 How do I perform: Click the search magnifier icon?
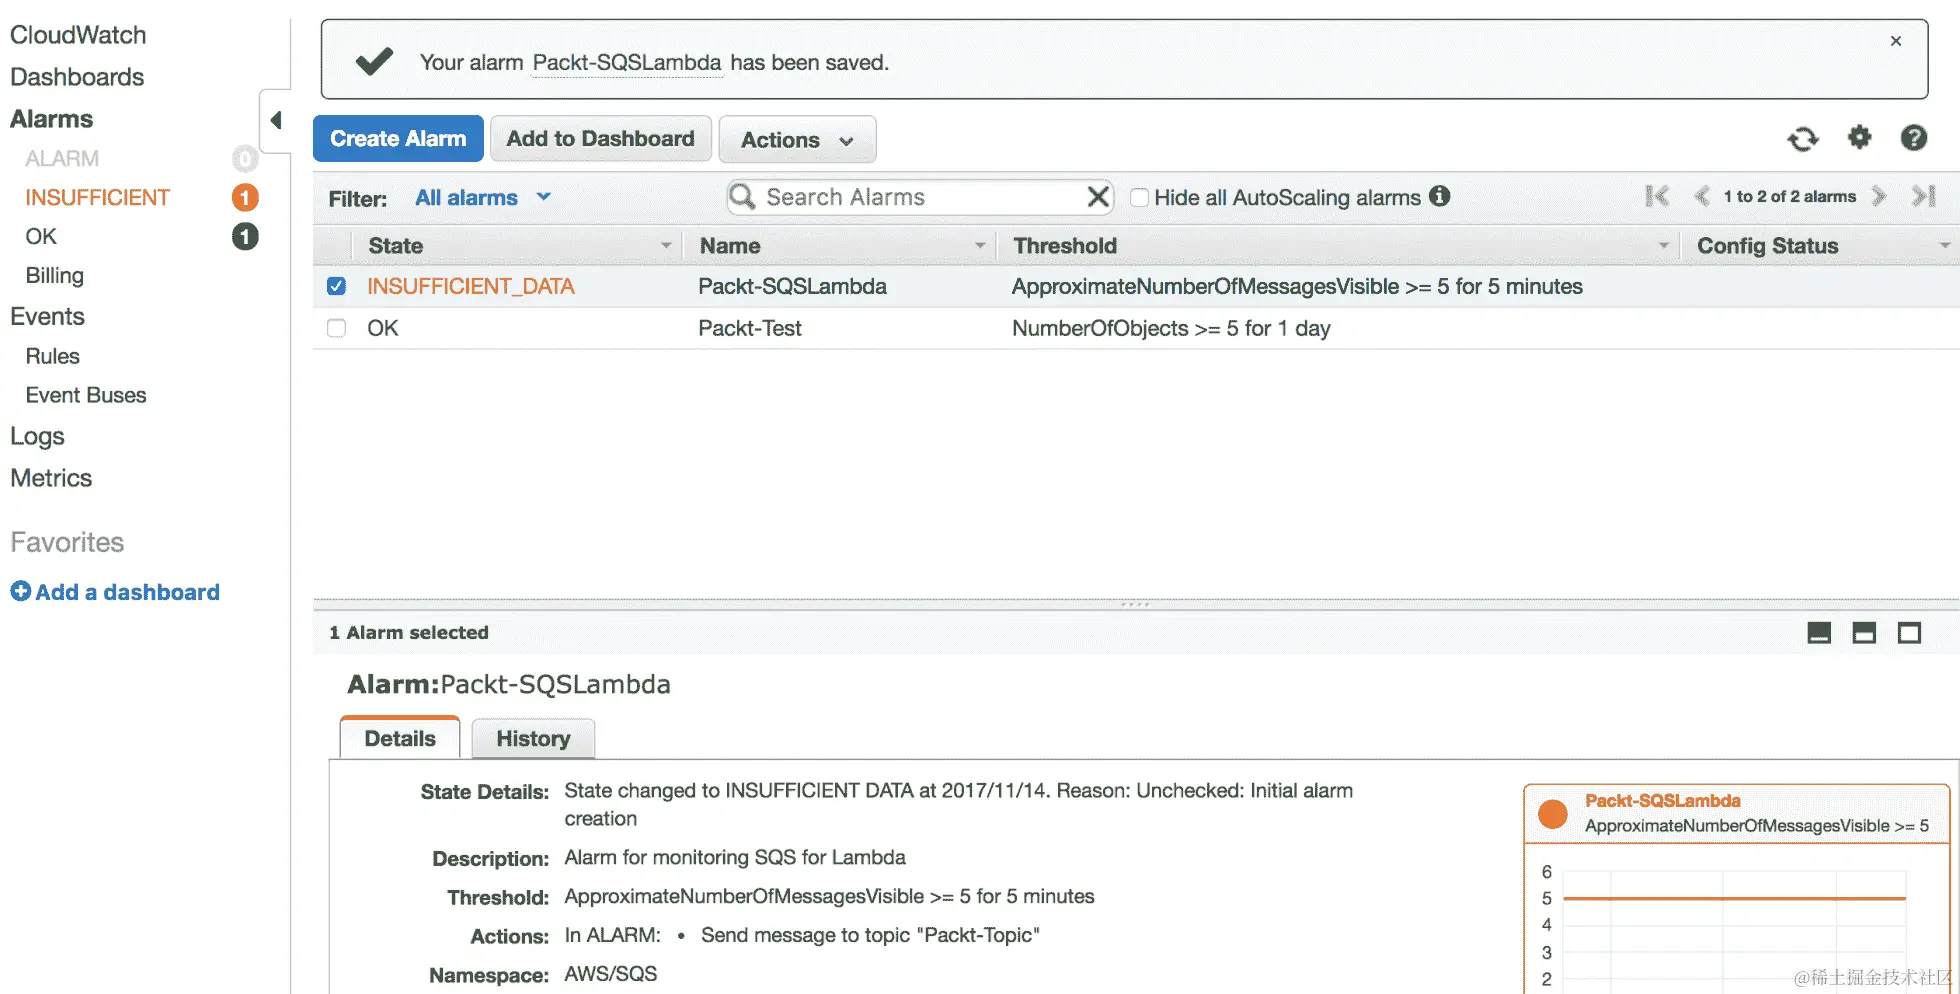[742, 197]
